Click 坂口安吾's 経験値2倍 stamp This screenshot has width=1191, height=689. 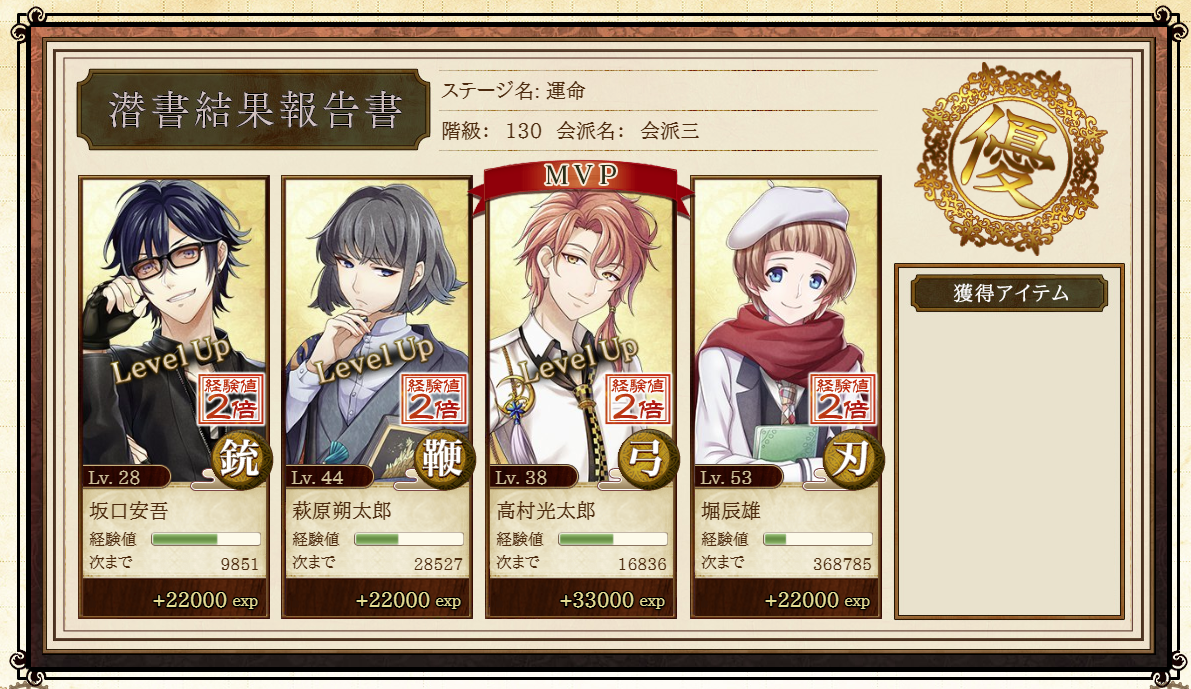tap(231, 399)
